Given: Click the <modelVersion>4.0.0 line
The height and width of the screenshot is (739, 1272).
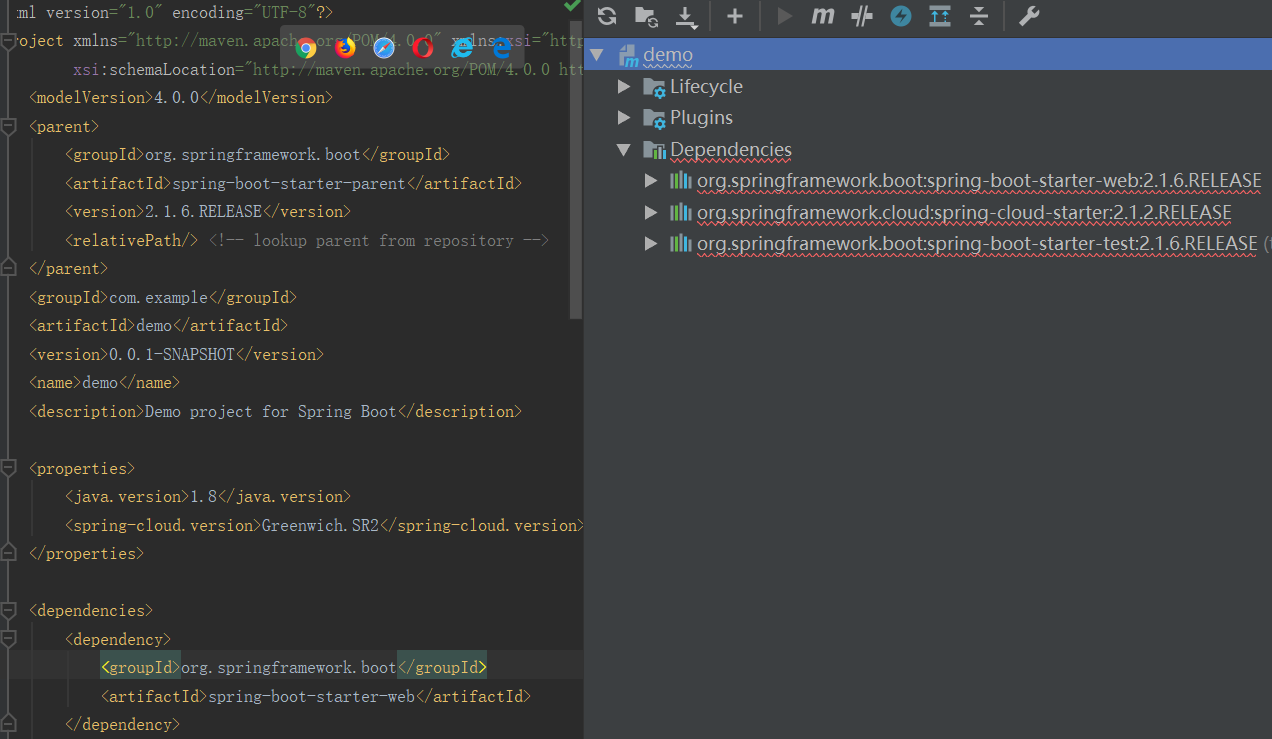Looking at the screenshot, I should click(181, 98).
